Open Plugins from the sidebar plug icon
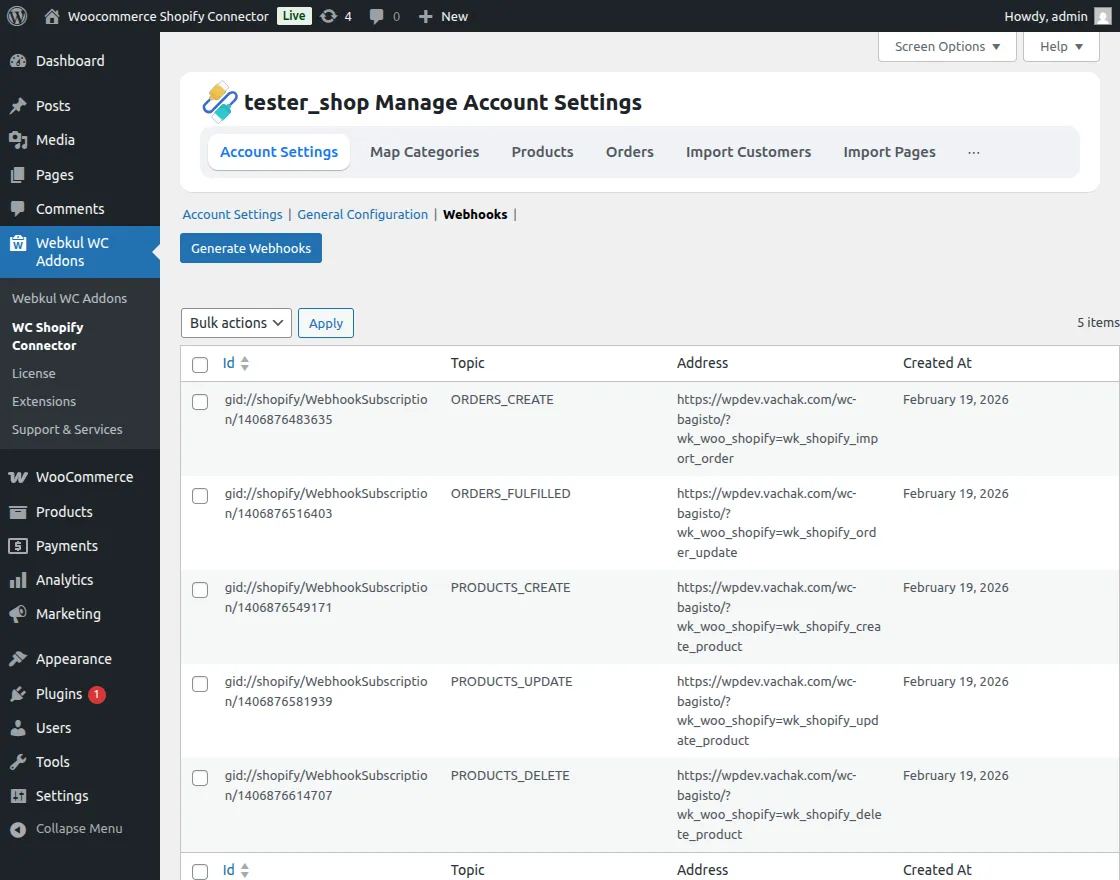The width and height of the screenshot is (1120, 880). [x=18, y=694]
